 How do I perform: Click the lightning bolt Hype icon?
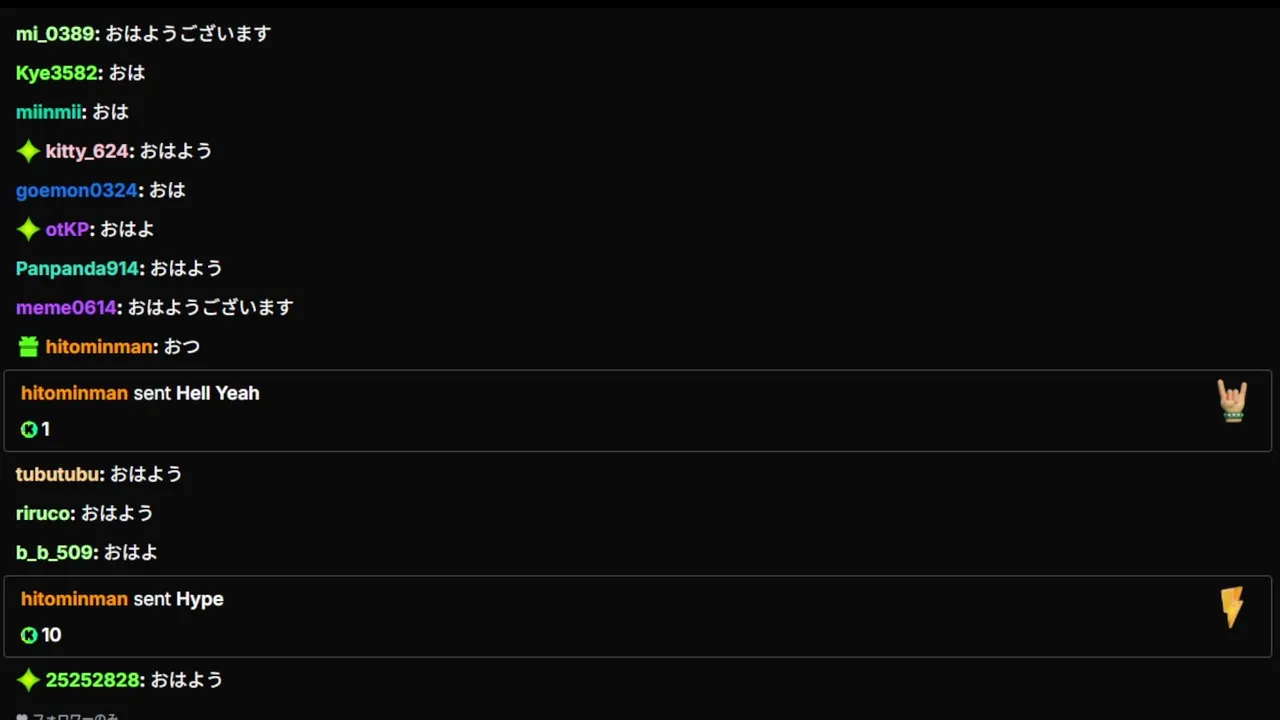pyautogui.click(x=1232, y=607)
